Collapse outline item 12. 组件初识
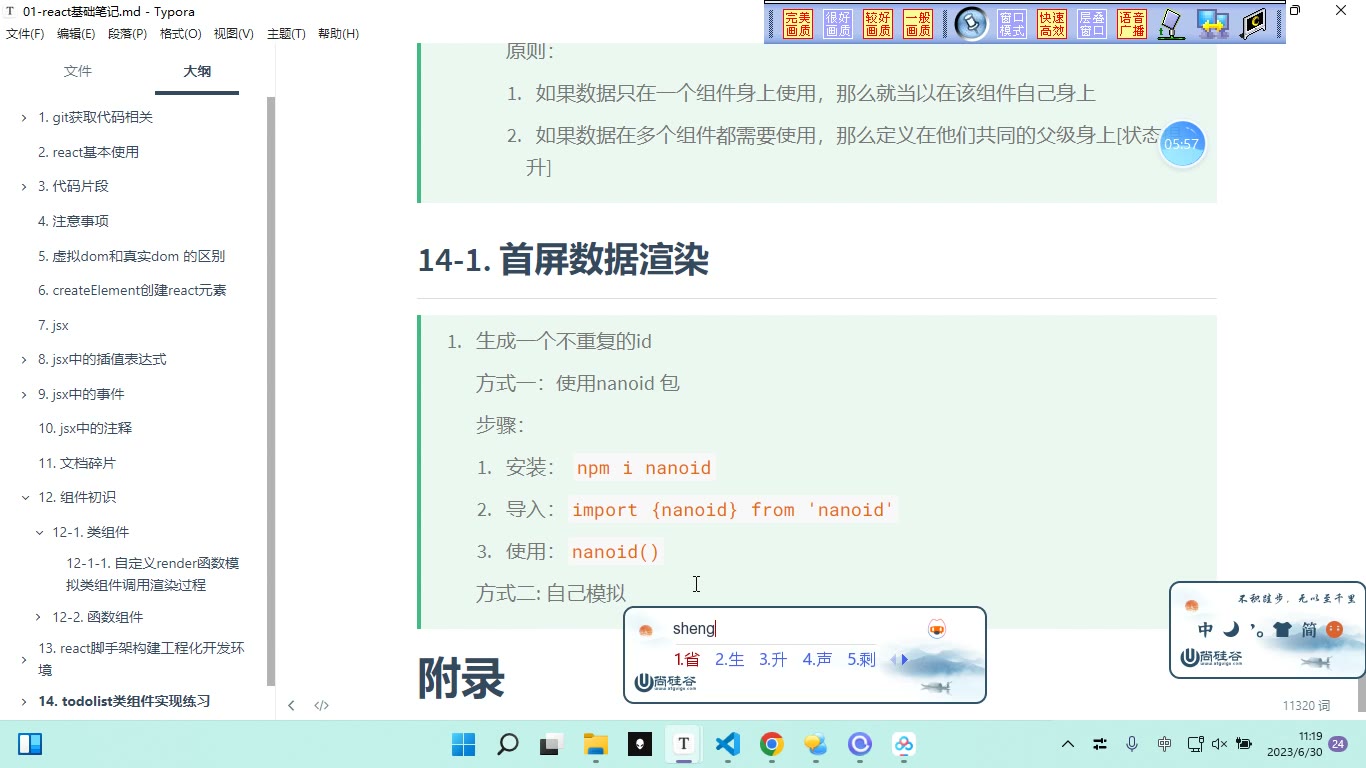The width and height of the screenshot is (1366, 768). (x=25, y=498)
